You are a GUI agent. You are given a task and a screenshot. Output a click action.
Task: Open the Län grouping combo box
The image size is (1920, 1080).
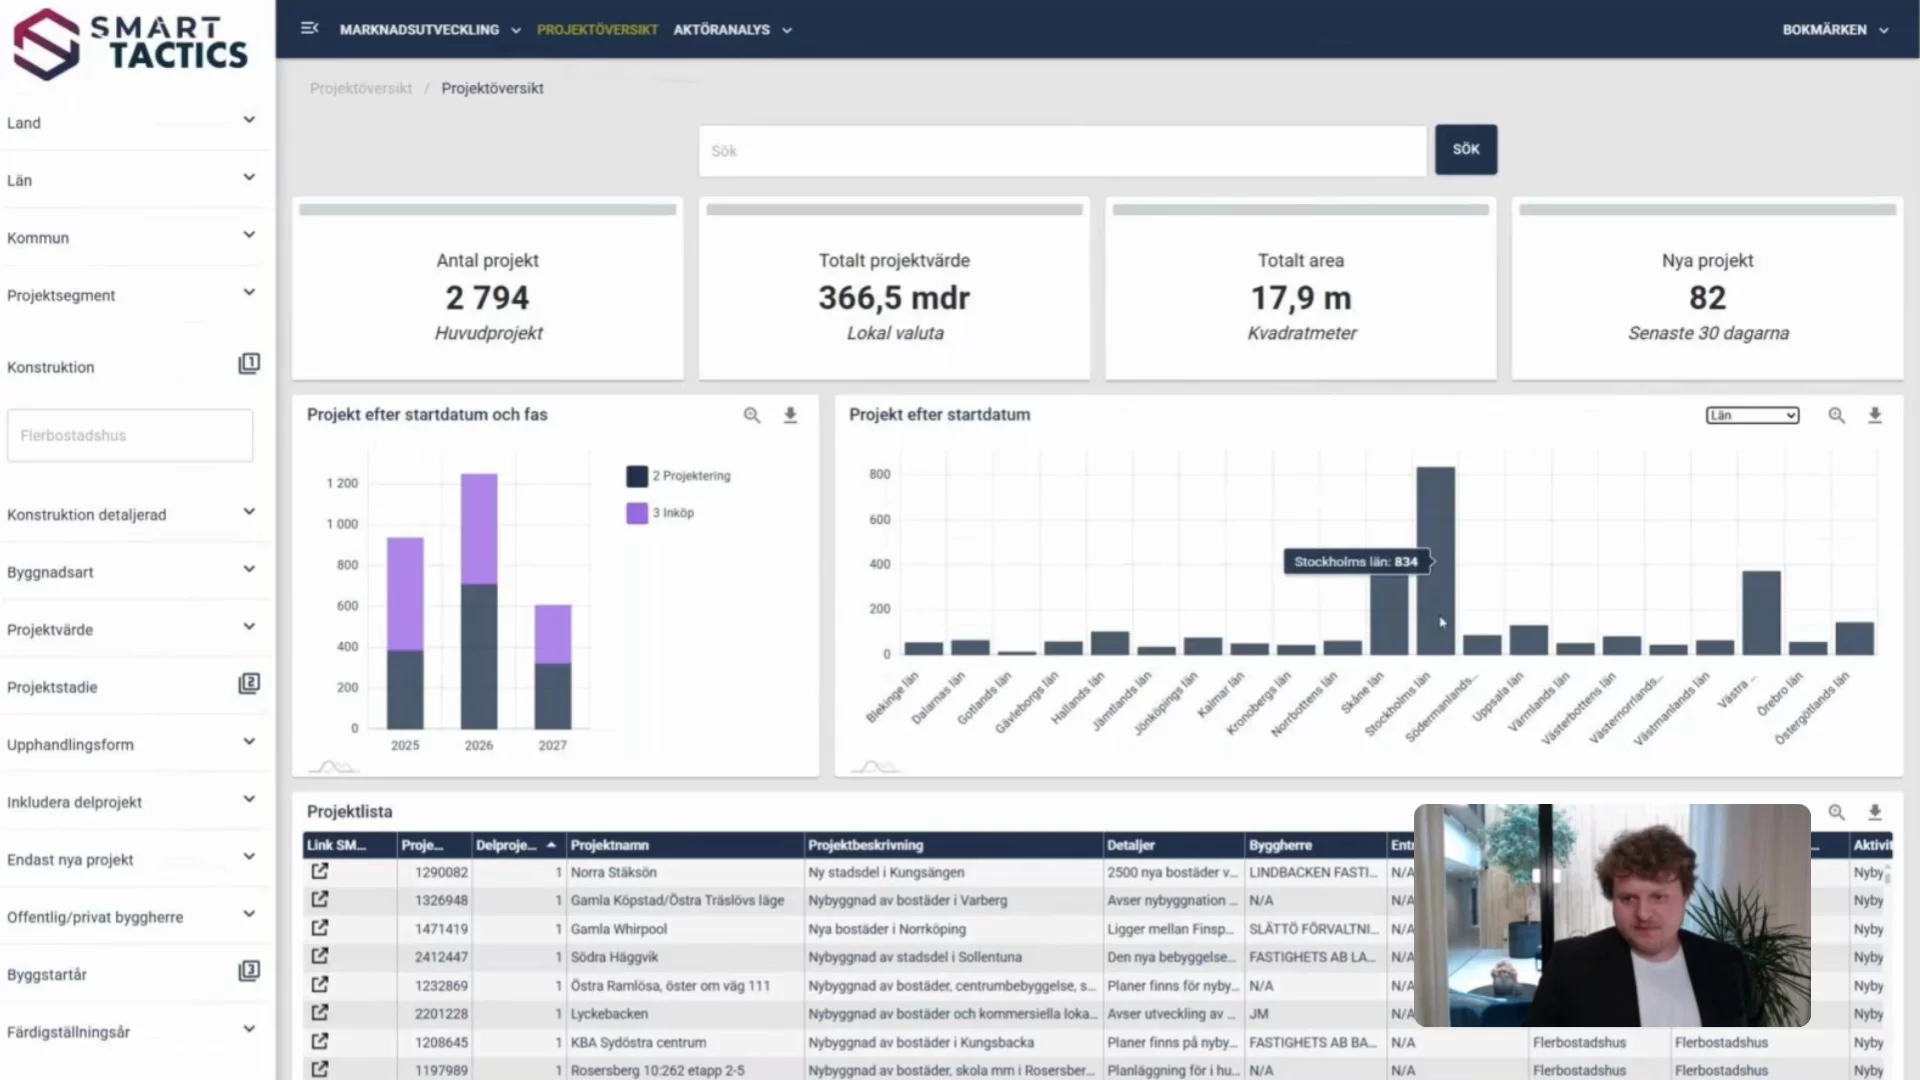click(x=1752, y=415)
